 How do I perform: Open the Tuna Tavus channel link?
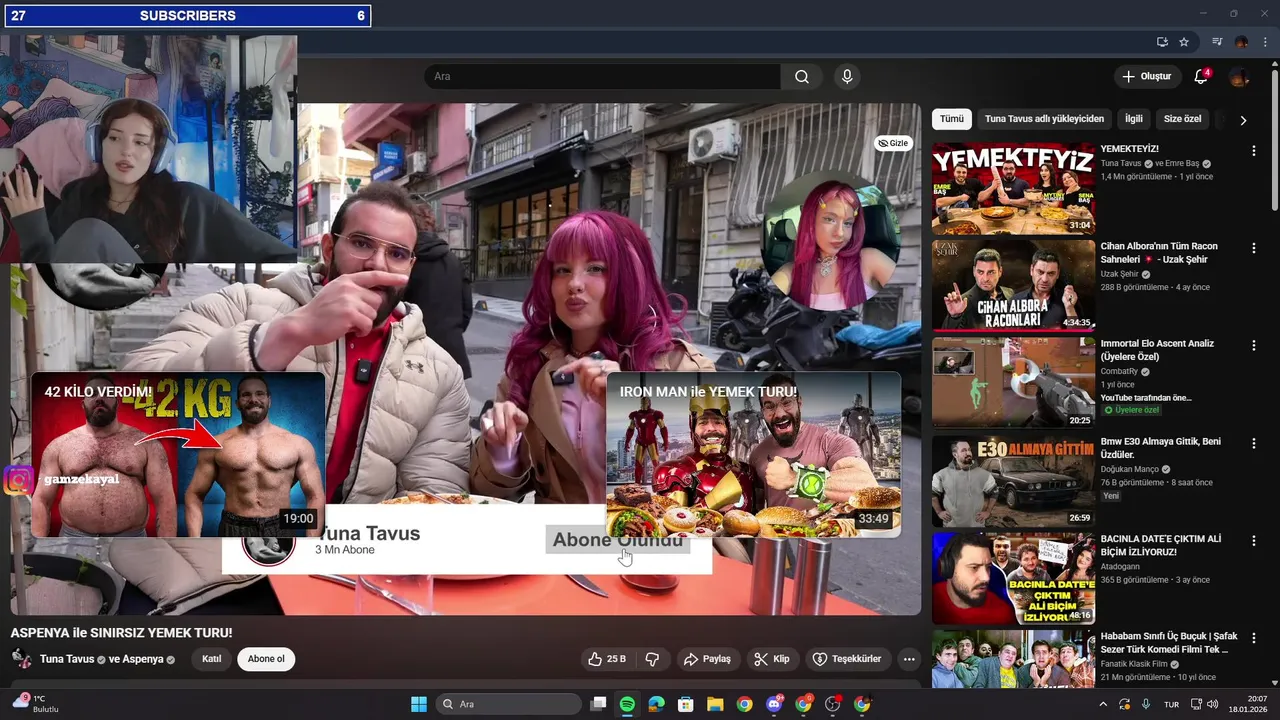click(x=67, y=659)
